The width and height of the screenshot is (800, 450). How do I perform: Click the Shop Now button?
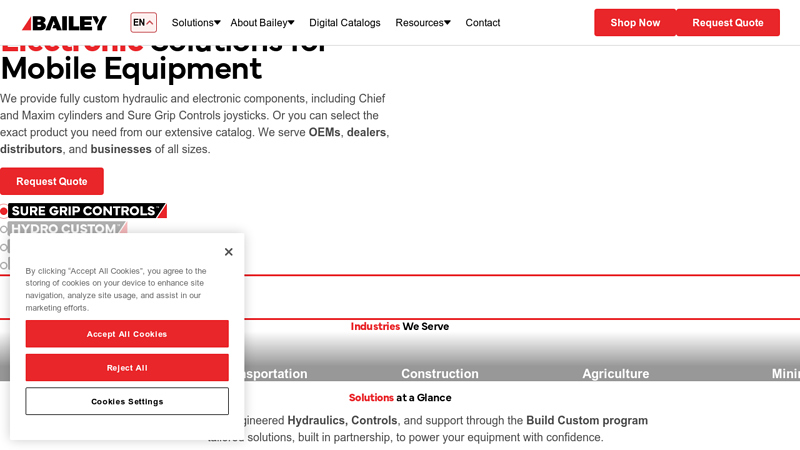635,23
